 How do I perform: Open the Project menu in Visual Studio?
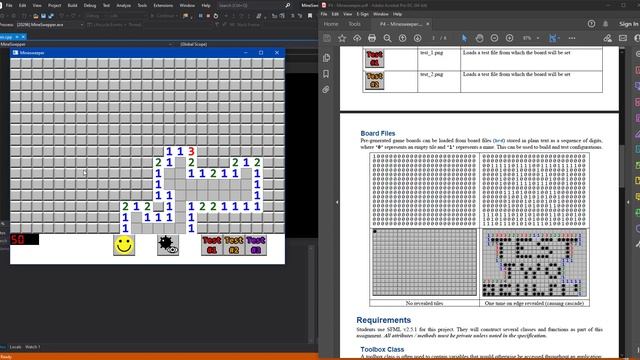54,5
